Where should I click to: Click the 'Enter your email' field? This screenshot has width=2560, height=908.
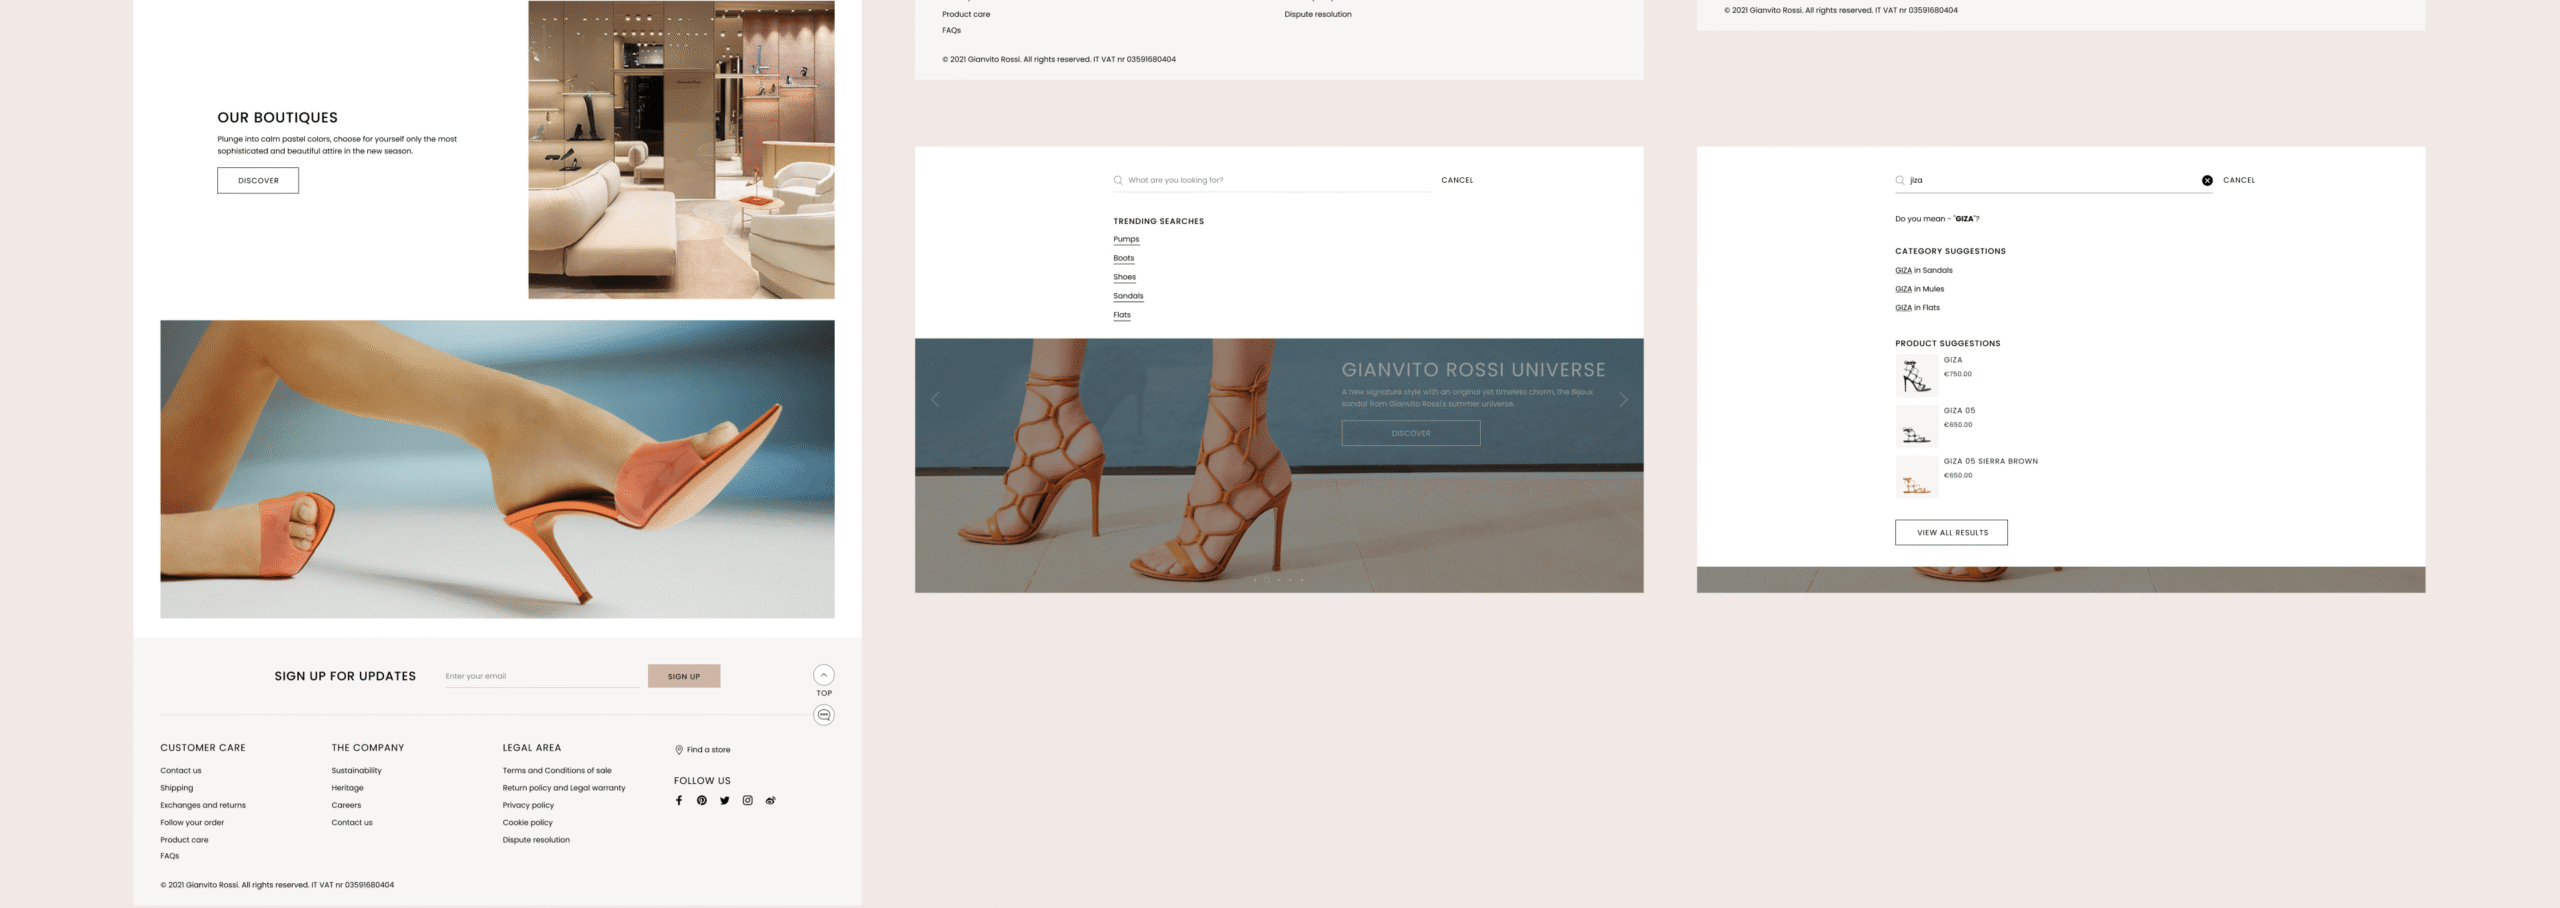(x=542, y=676)
